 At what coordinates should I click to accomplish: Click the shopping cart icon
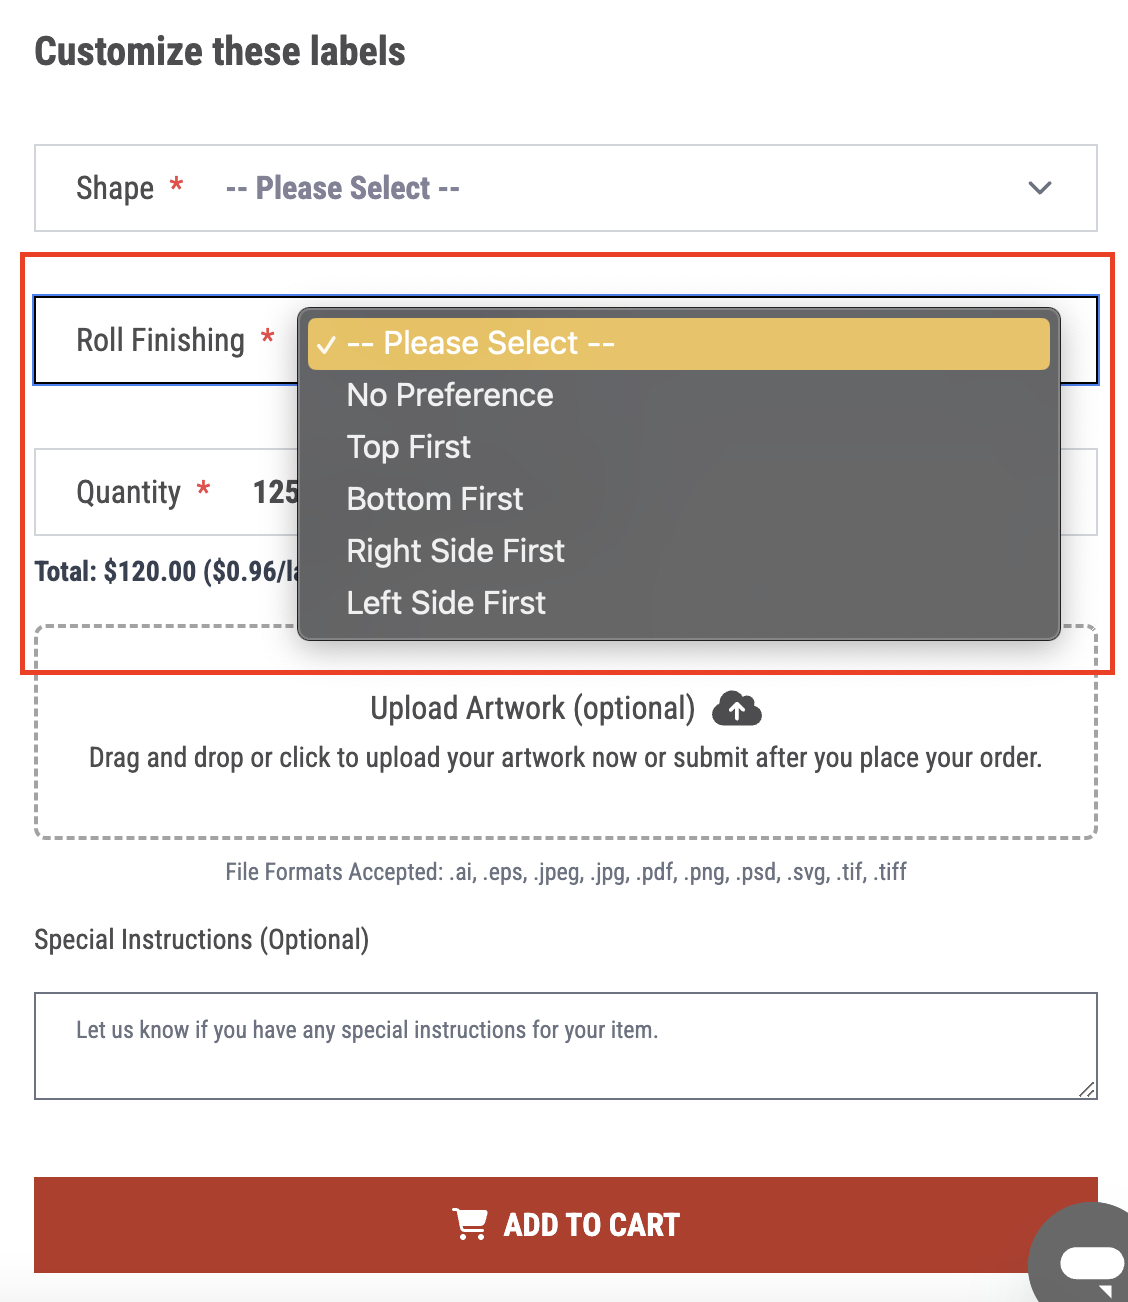click(470, 1224)
